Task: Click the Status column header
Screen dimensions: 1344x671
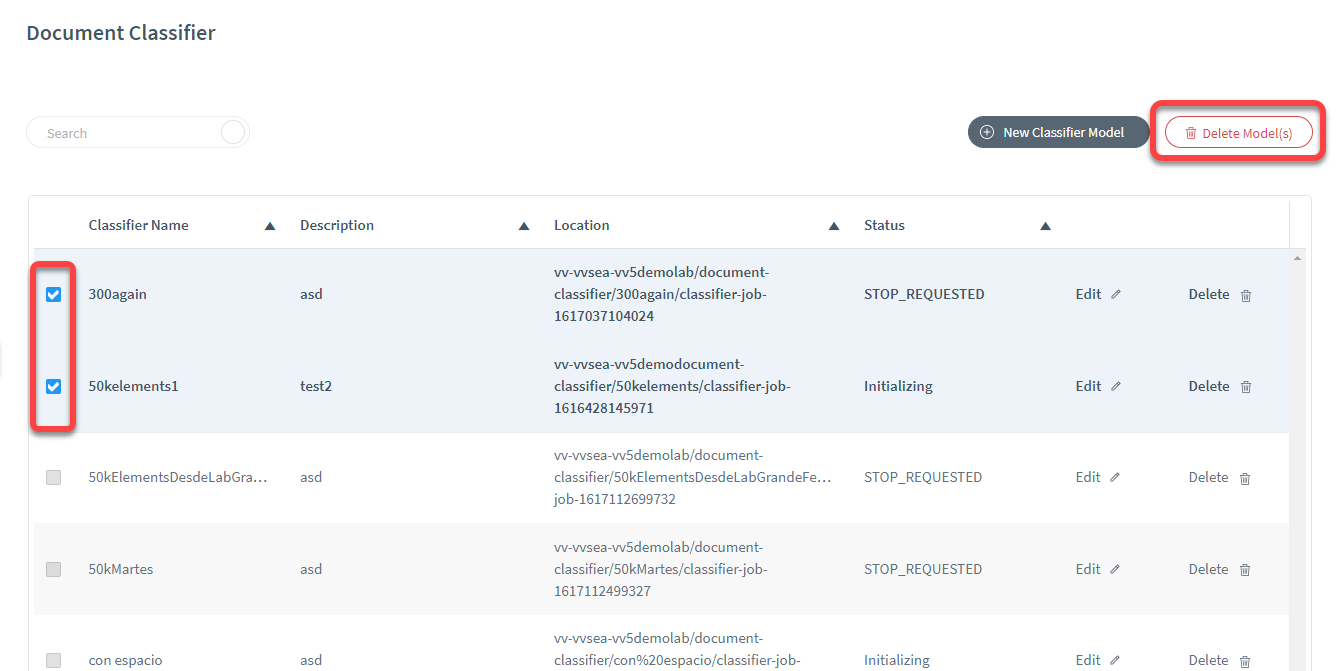Action: click(884, 225)
